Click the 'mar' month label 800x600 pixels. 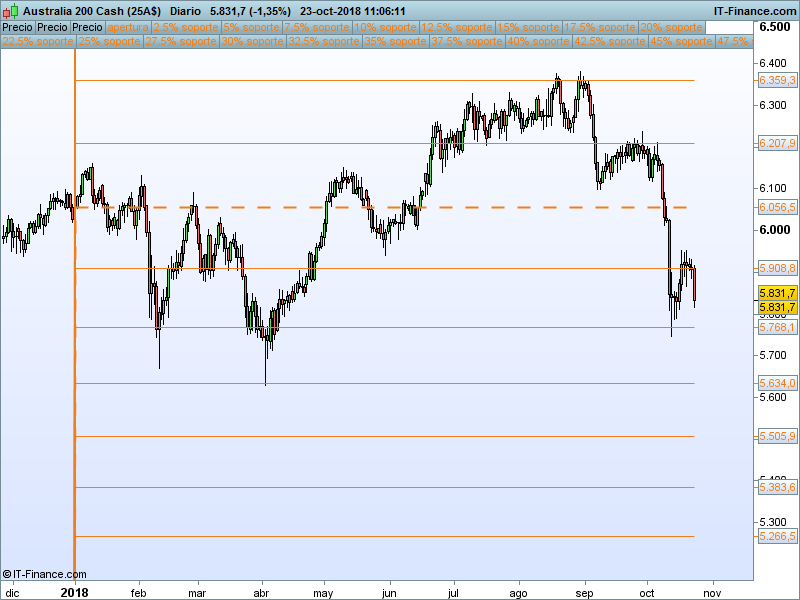197,593
